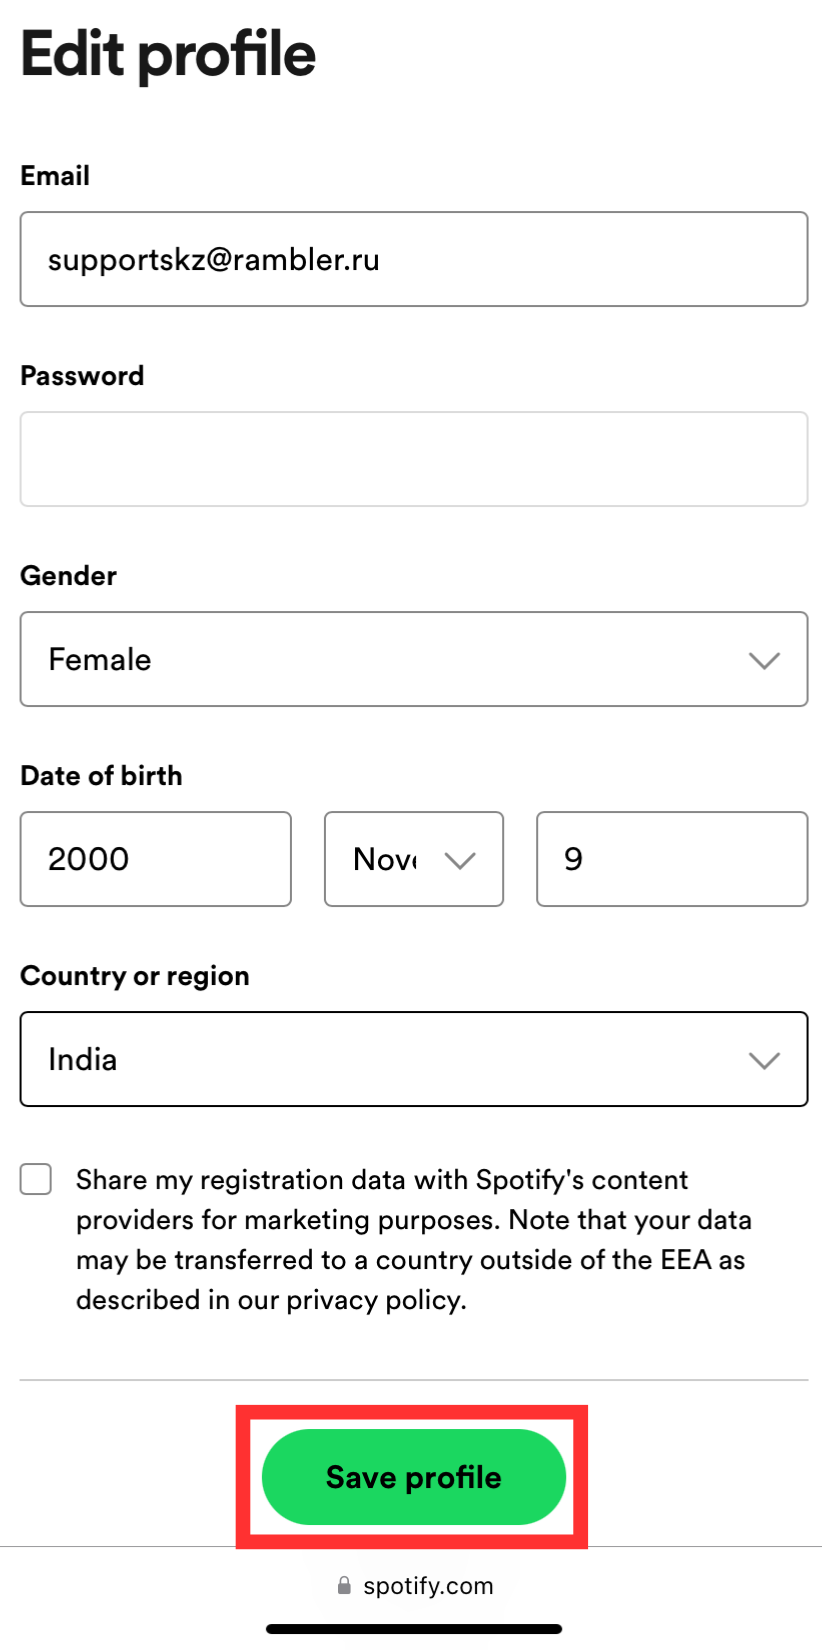Select the birth year field showing 2000
Screen dimensions: 822x1650
(x=155, y=859)
